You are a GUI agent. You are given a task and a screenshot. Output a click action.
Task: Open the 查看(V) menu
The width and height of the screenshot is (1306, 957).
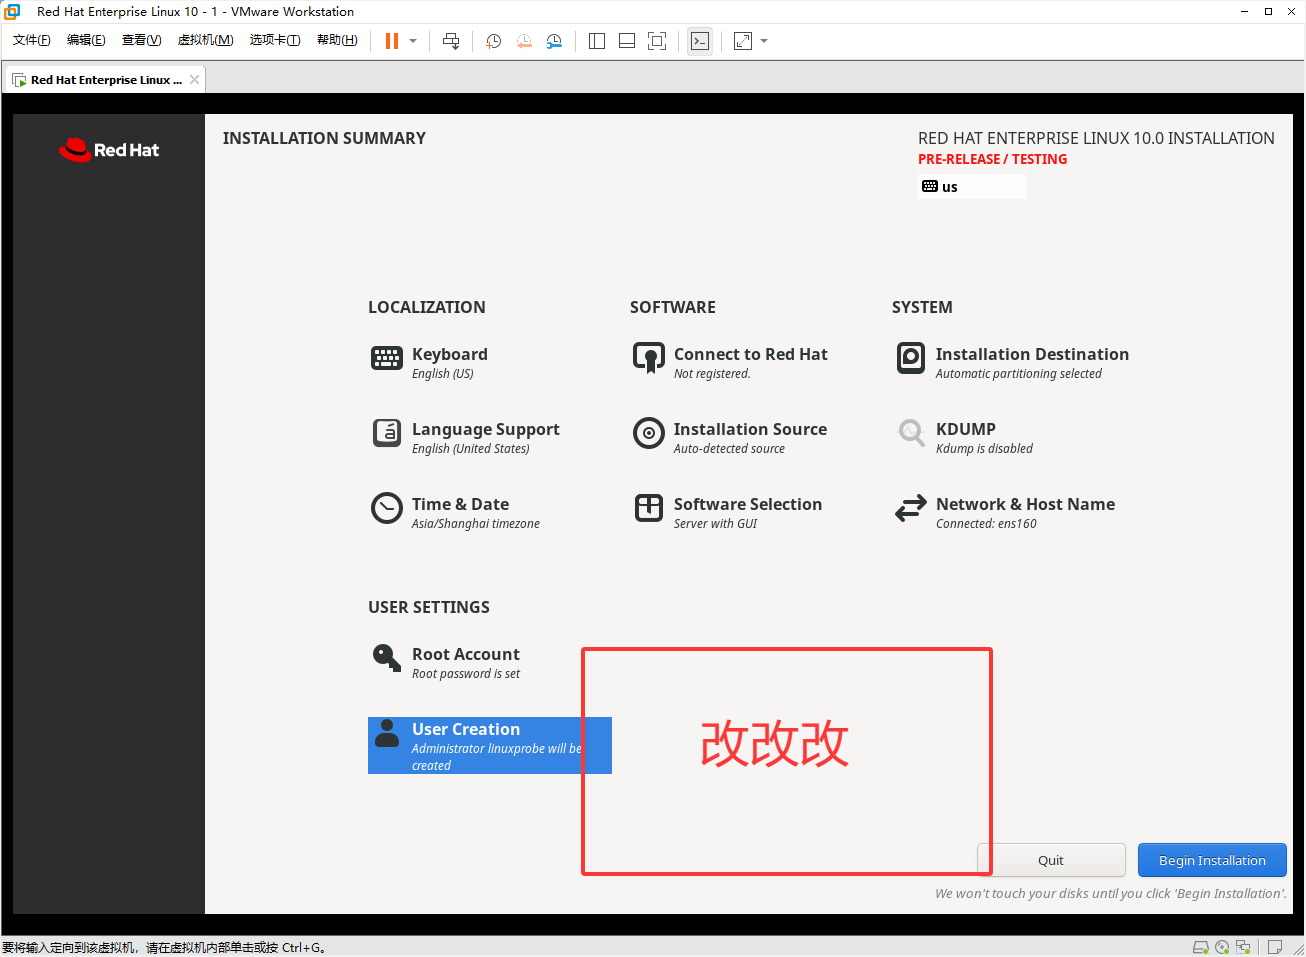[141, 40]
